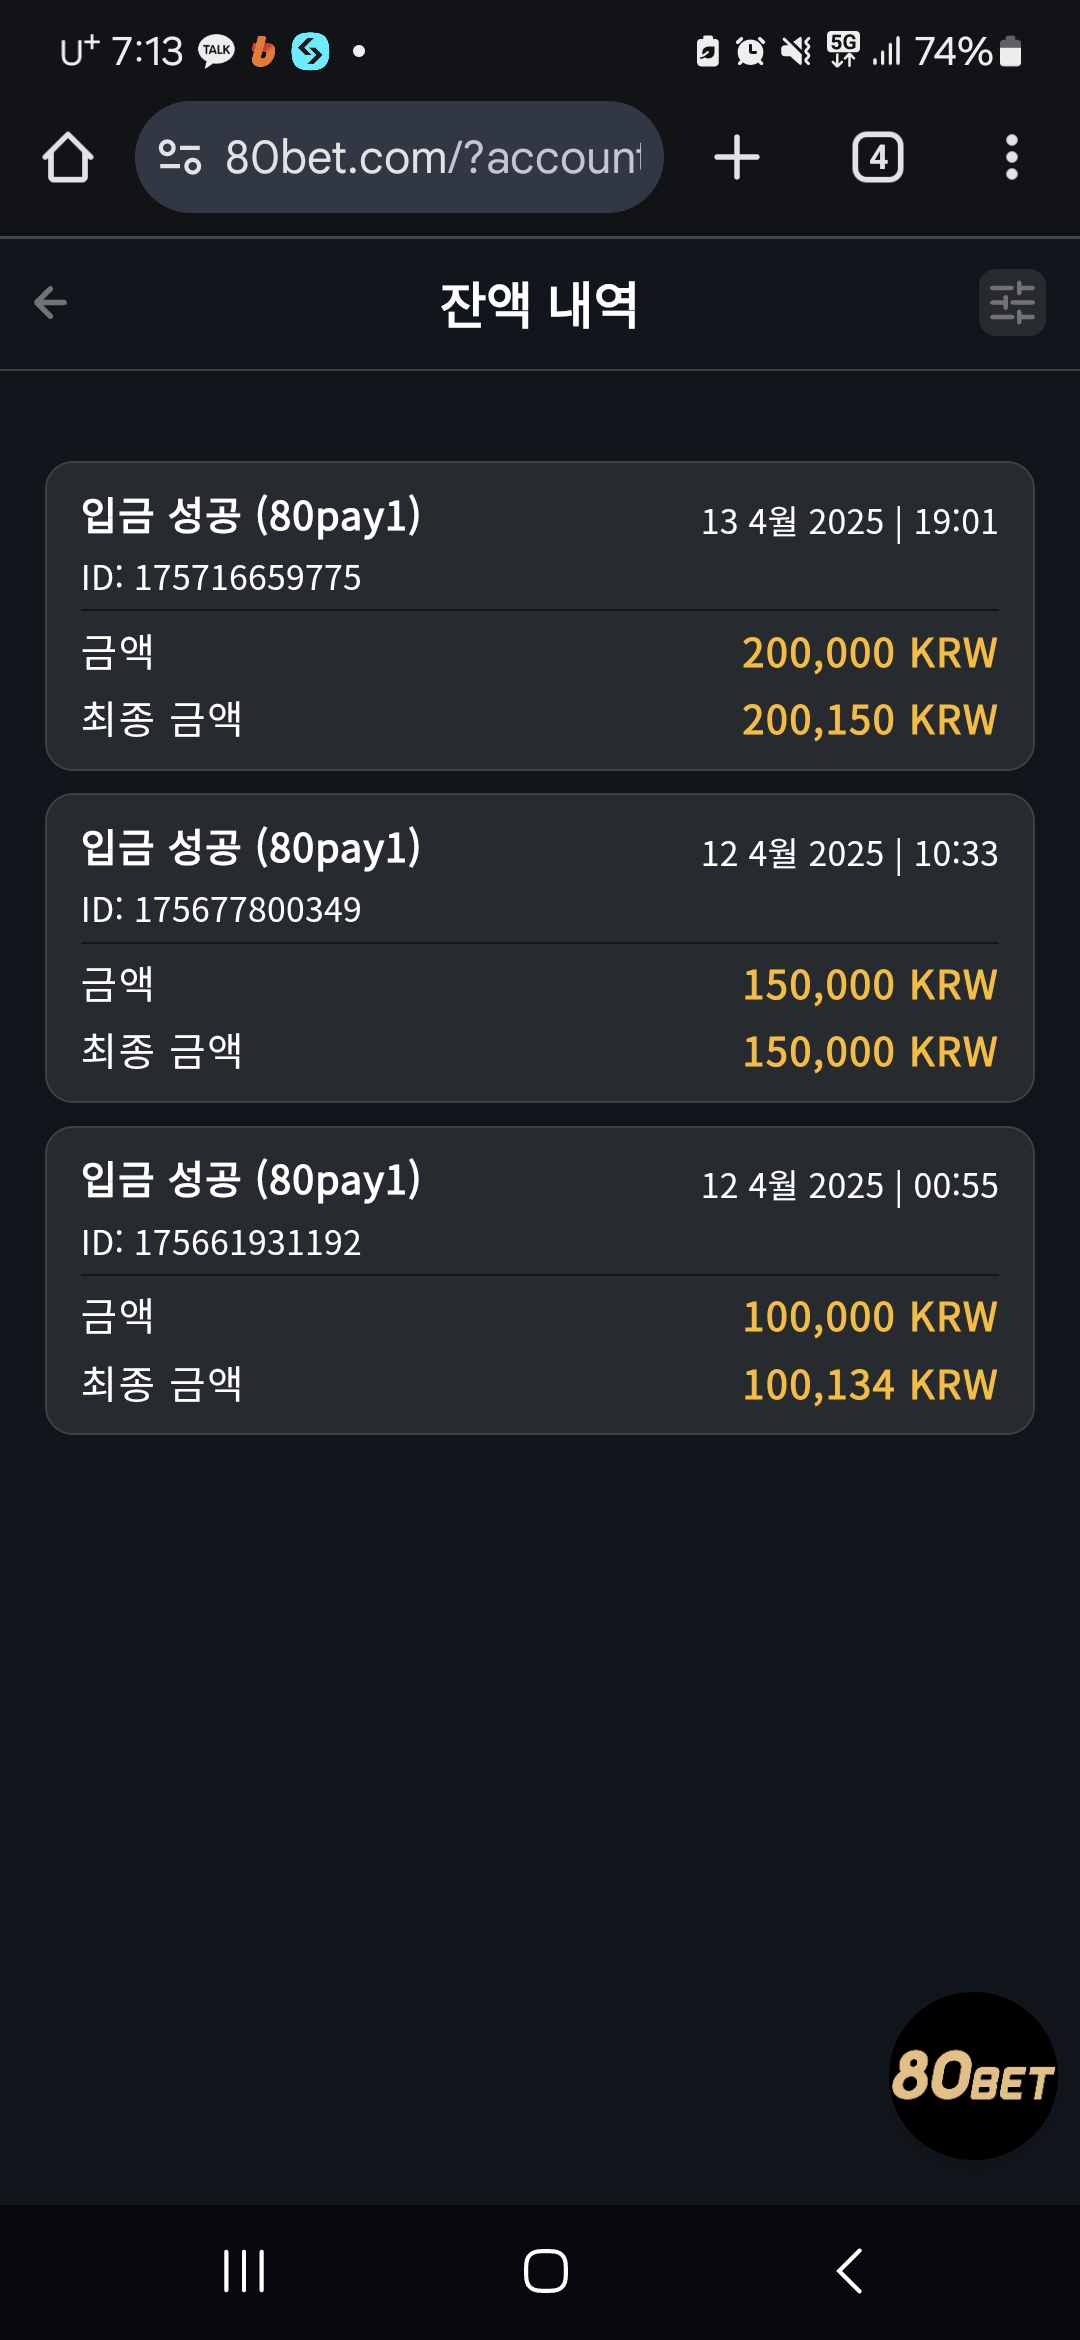Open the 80BET floating chat bubble
This screenshot has height=2340, width=1080.
(973, 2075)
